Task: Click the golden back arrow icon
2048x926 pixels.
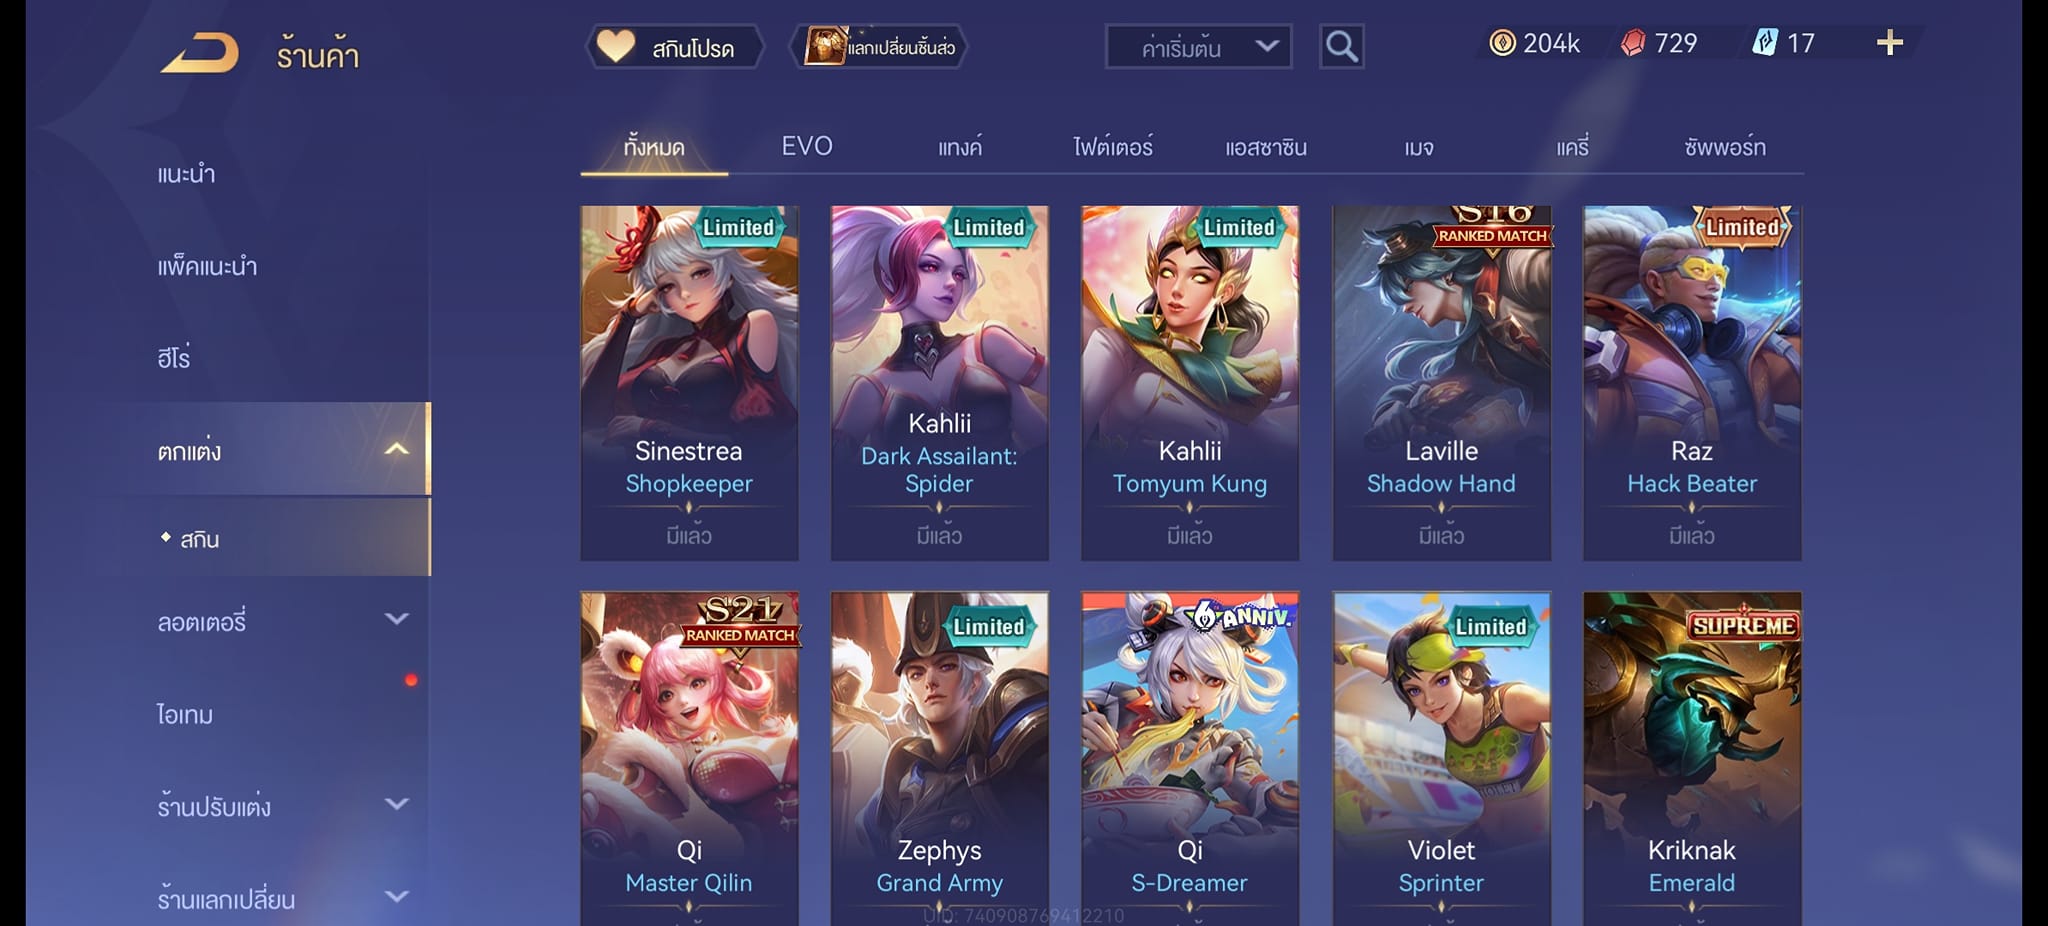Action: [x=200, y=53]
